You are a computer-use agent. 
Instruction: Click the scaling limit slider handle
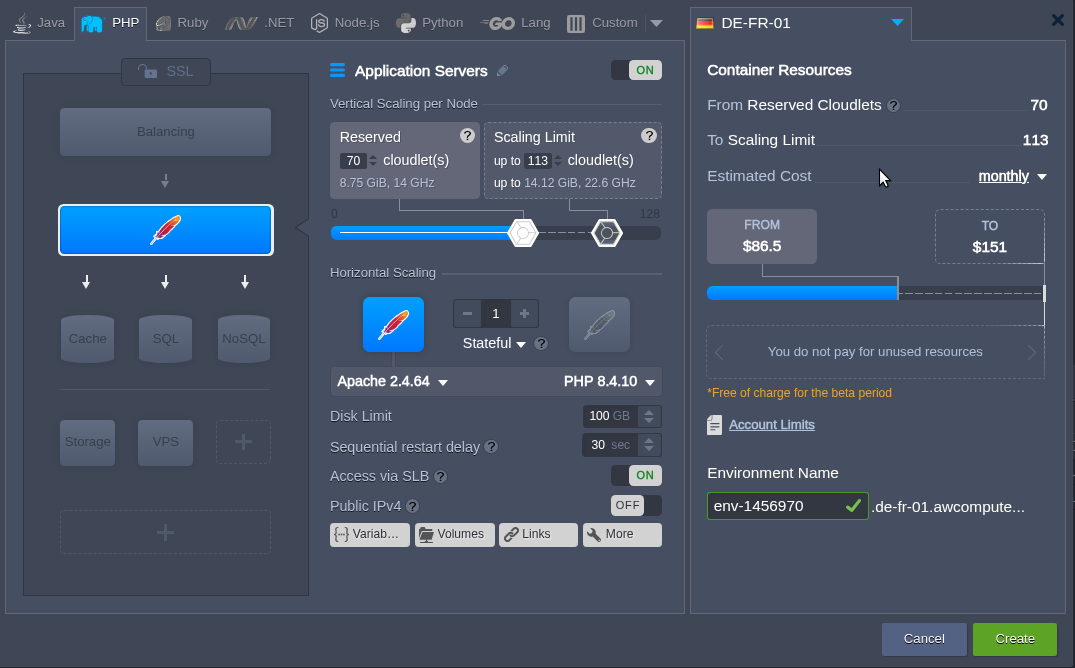pyautogui.click(x=607, y=233)
